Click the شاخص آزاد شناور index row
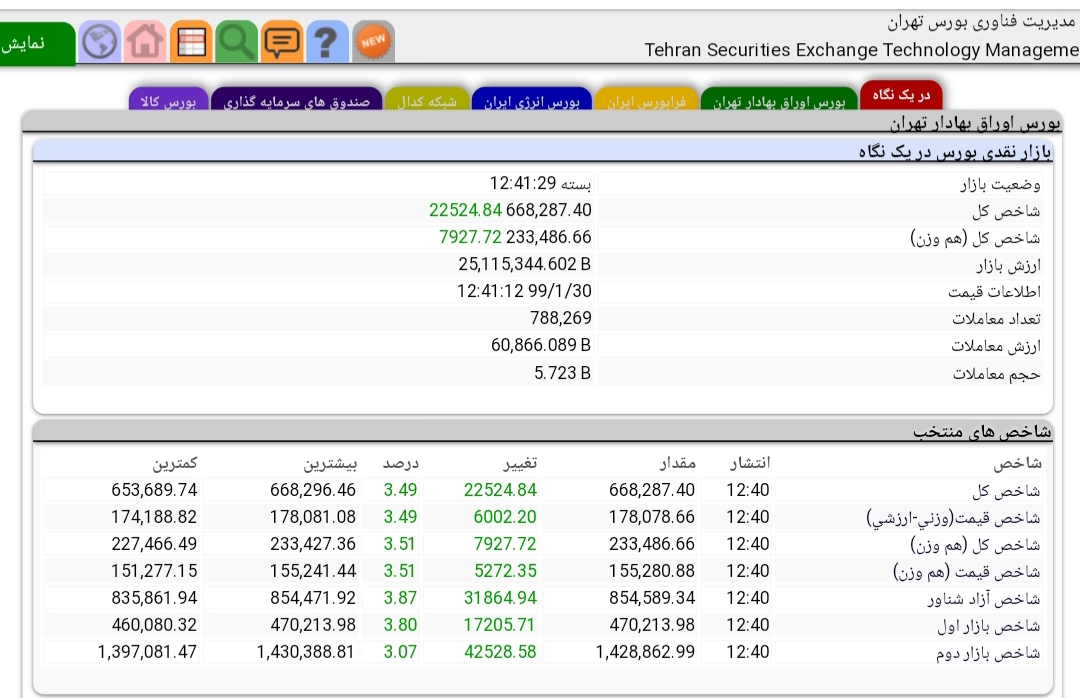This screenshot has height=698, width=1080. pos(543,598)
